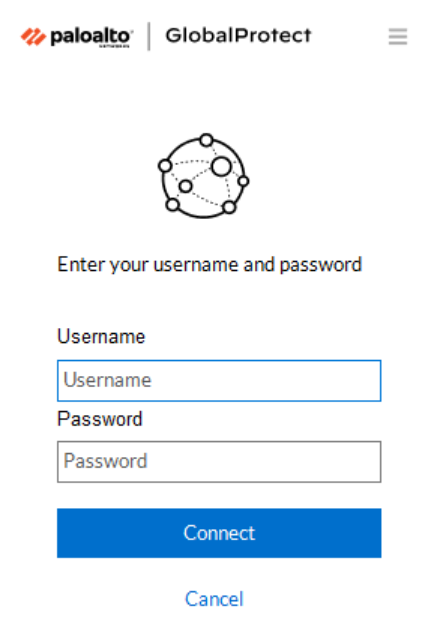The width and height of the screenshot is (431, 631).
Task: Click the paloalto networks wordmark
Action: (91, 38)
